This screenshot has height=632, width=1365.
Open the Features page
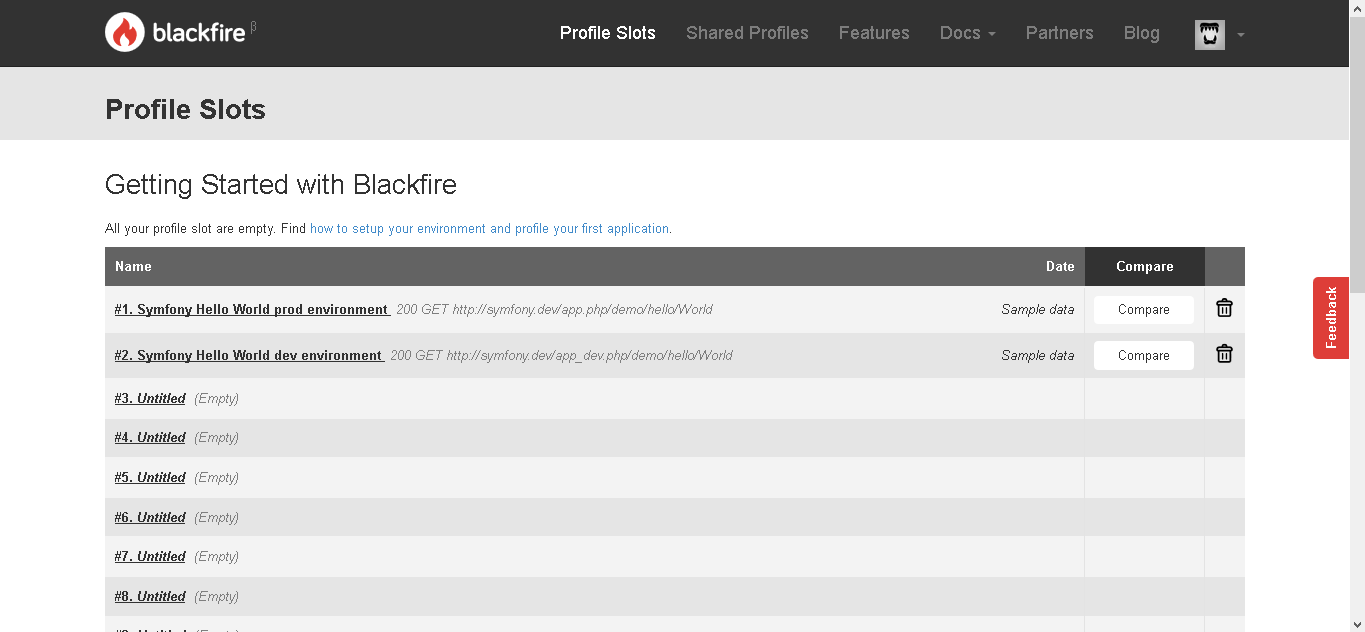click(x=874, y=33)
